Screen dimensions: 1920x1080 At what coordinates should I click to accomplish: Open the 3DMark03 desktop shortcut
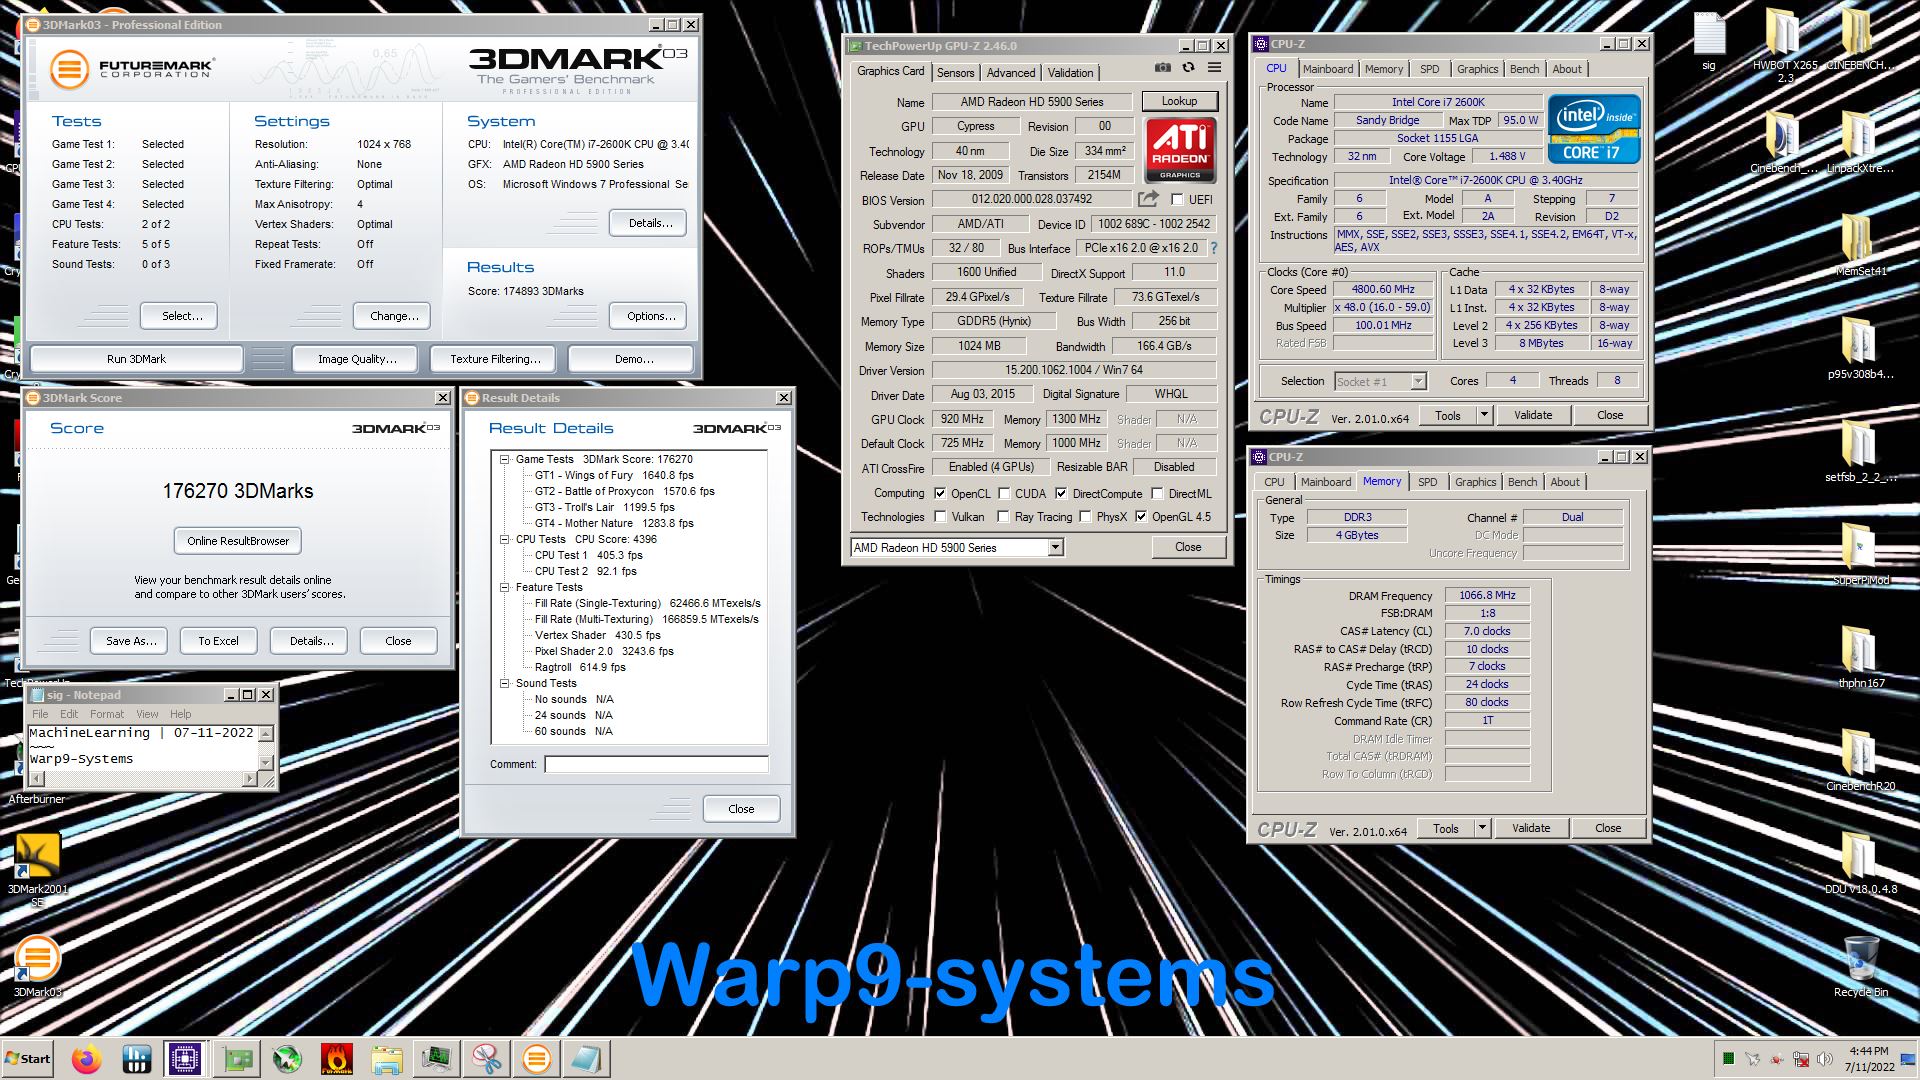coord(37,966)
